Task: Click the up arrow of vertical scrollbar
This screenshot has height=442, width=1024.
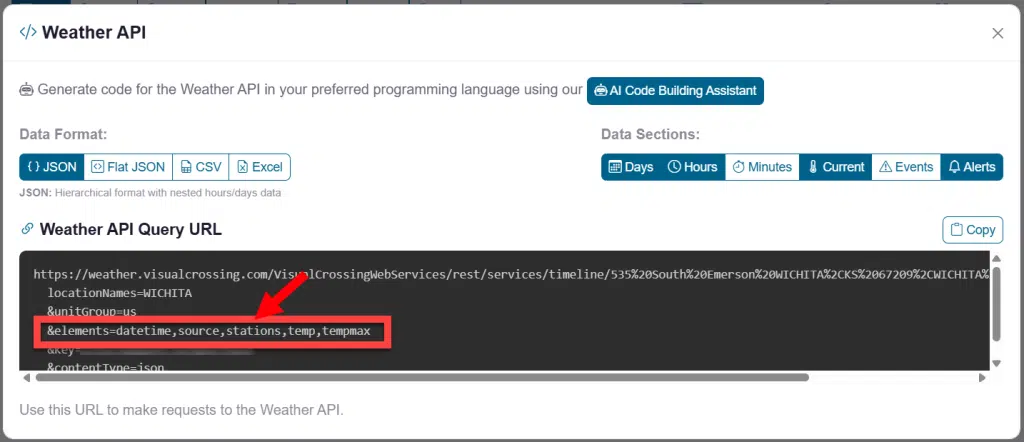Action: [997, 258]
